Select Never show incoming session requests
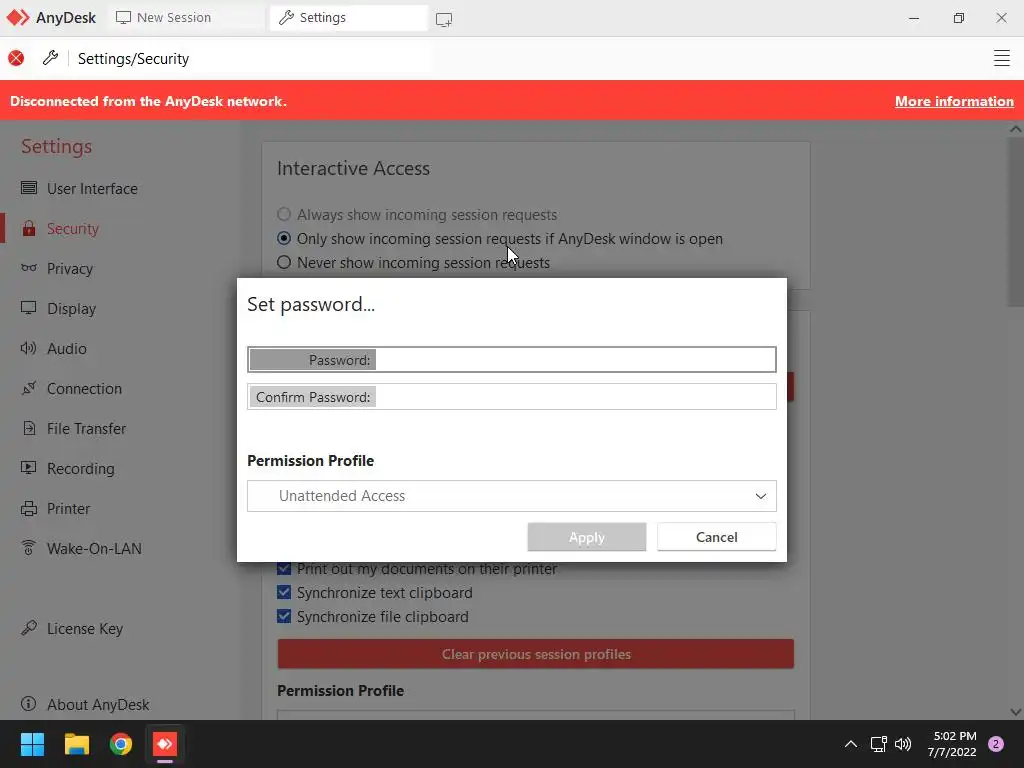 [x=283, y=263]
